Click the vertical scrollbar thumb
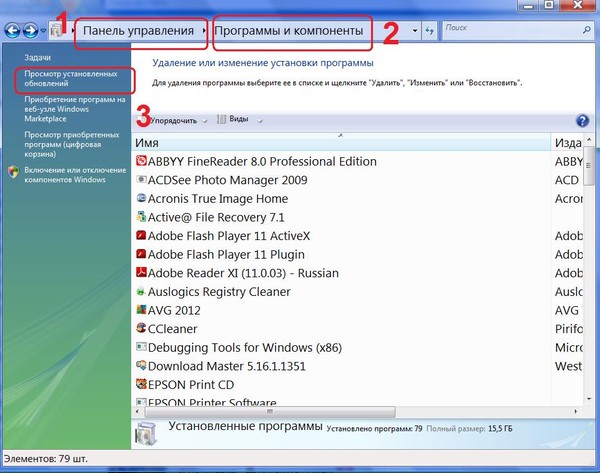Screen dimensions: 600x473 click(589, 166)
